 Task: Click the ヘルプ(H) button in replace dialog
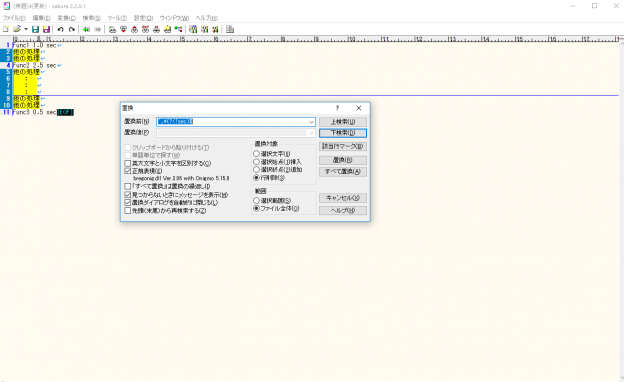click(343, 210)
